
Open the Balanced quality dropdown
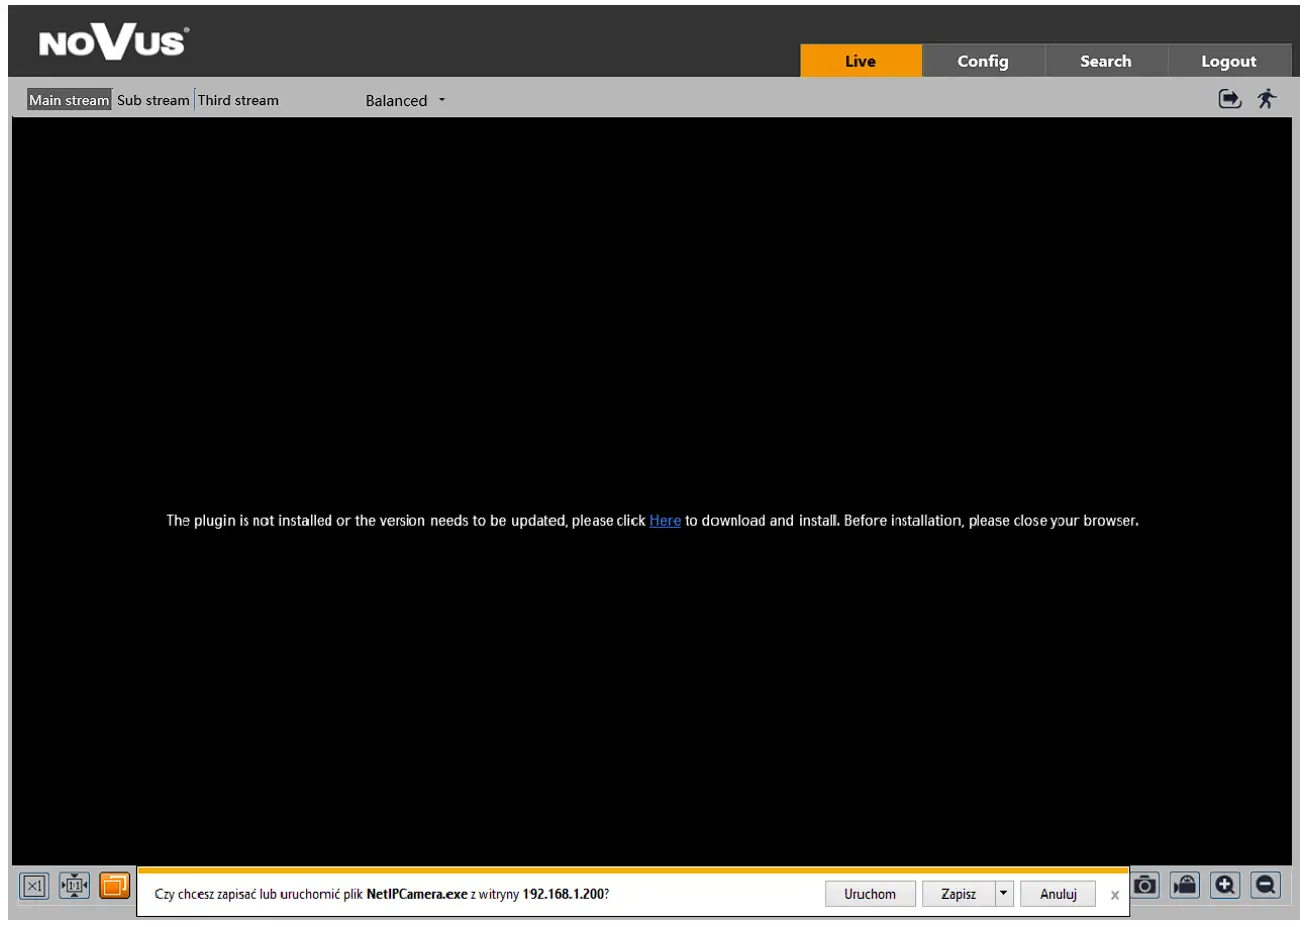click(x=403, y=100)
